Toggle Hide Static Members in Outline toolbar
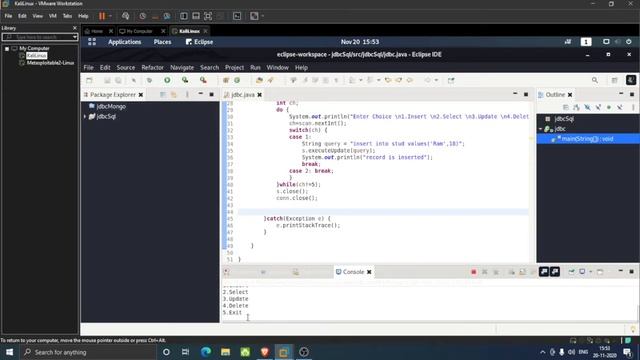The width and height of the screenshot is (640, 360). [x=598, y=107]
